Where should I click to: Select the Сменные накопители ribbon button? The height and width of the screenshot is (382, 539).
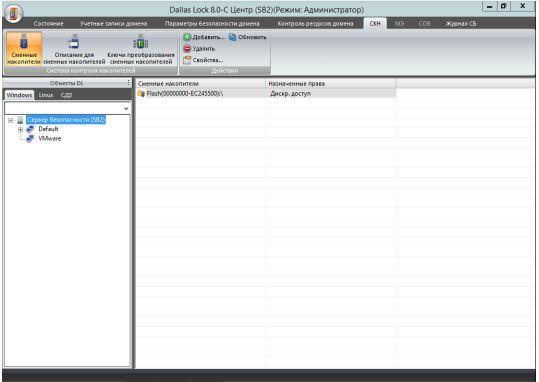(24, 49)
